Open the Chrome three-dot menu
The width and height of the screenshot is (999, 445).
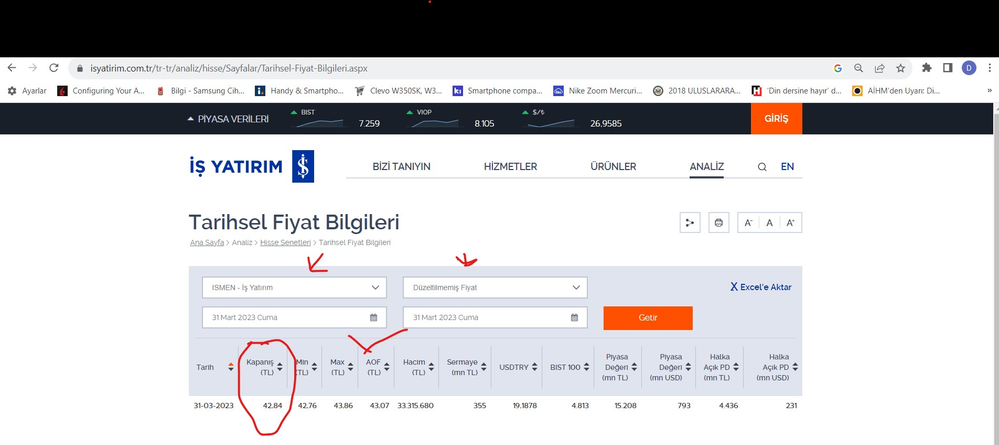989,68
